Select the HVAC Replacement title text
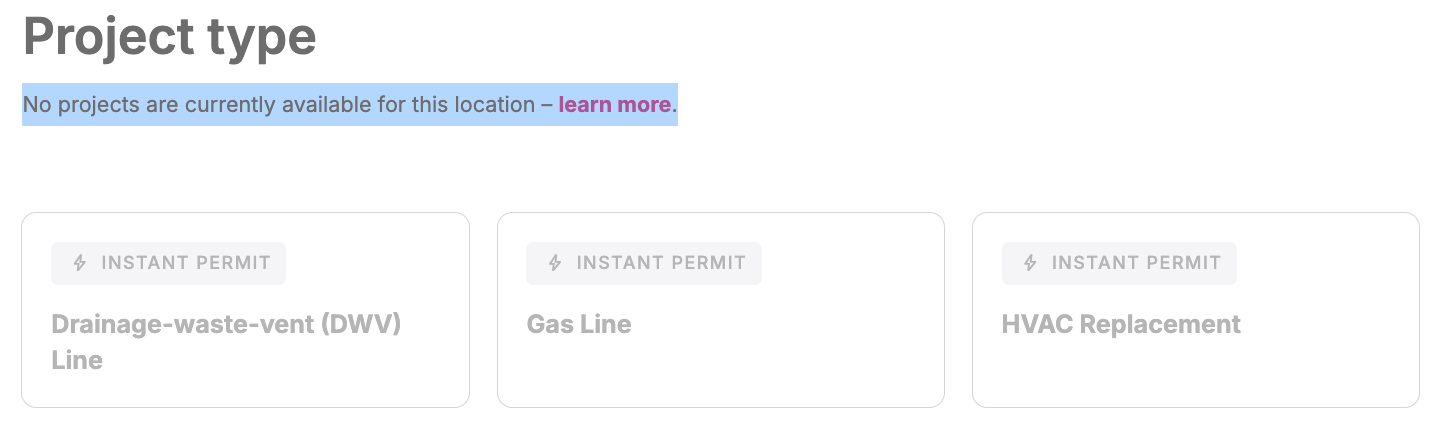This screenshot has height=426, width=1434. click(x=1121, y=325)
